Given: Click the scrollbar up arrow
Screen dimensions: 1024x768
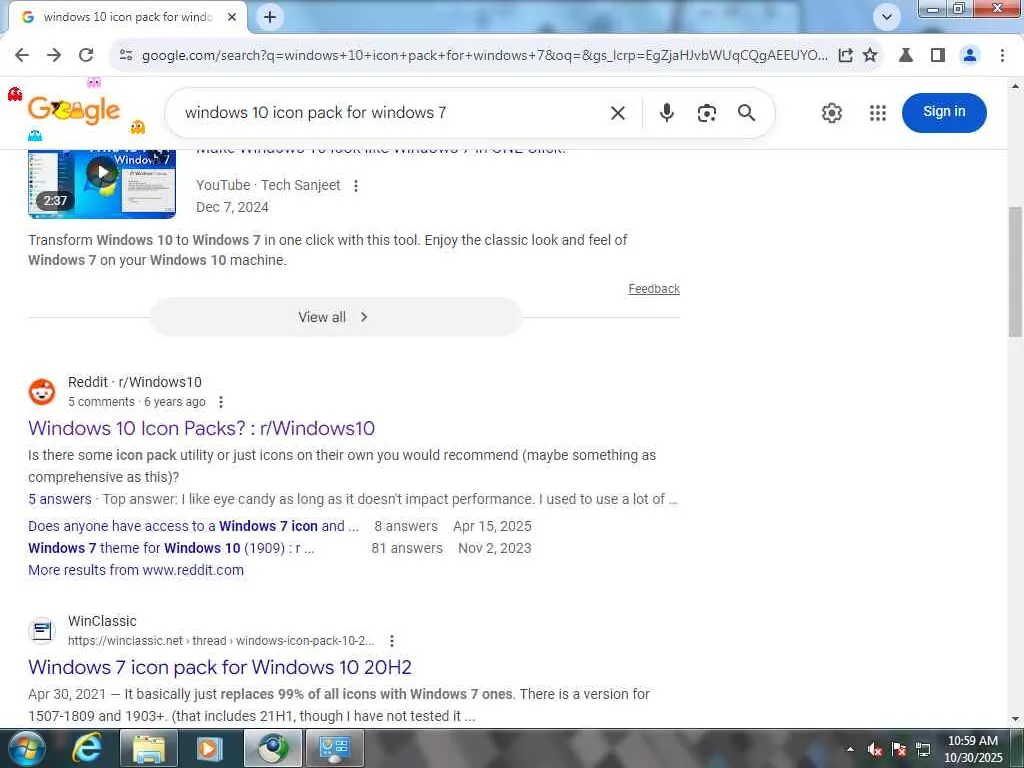Looking at the screenshot, I should (x=1016, y=86).
